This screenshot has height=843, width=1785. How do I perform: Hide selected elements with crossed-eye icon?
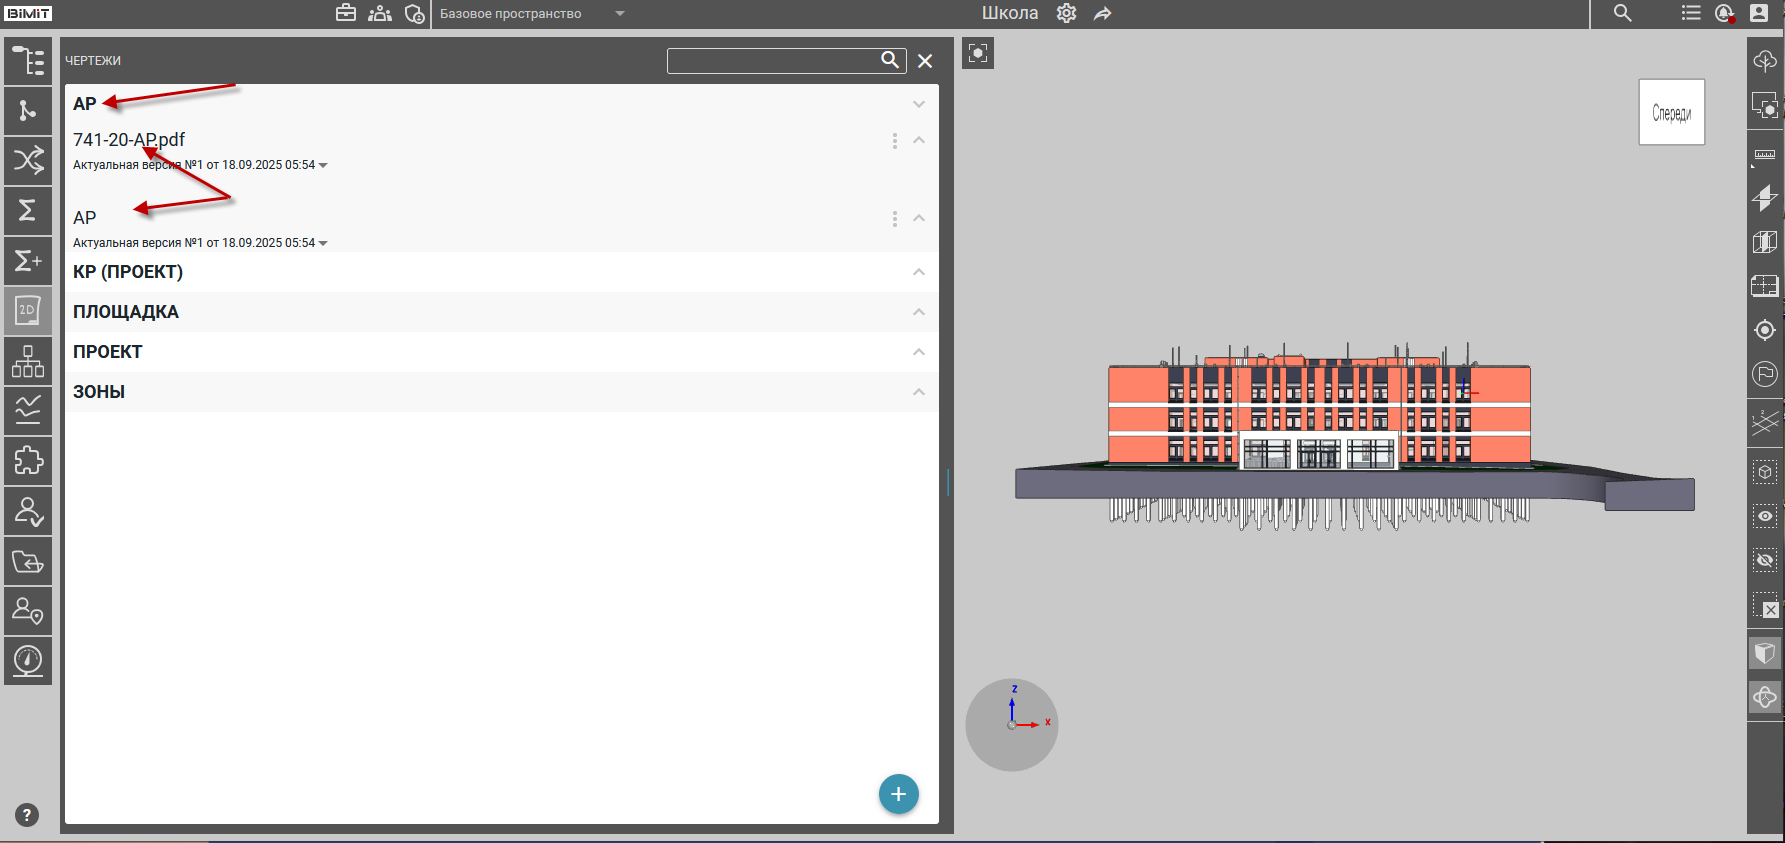[x=1765, y=560]
